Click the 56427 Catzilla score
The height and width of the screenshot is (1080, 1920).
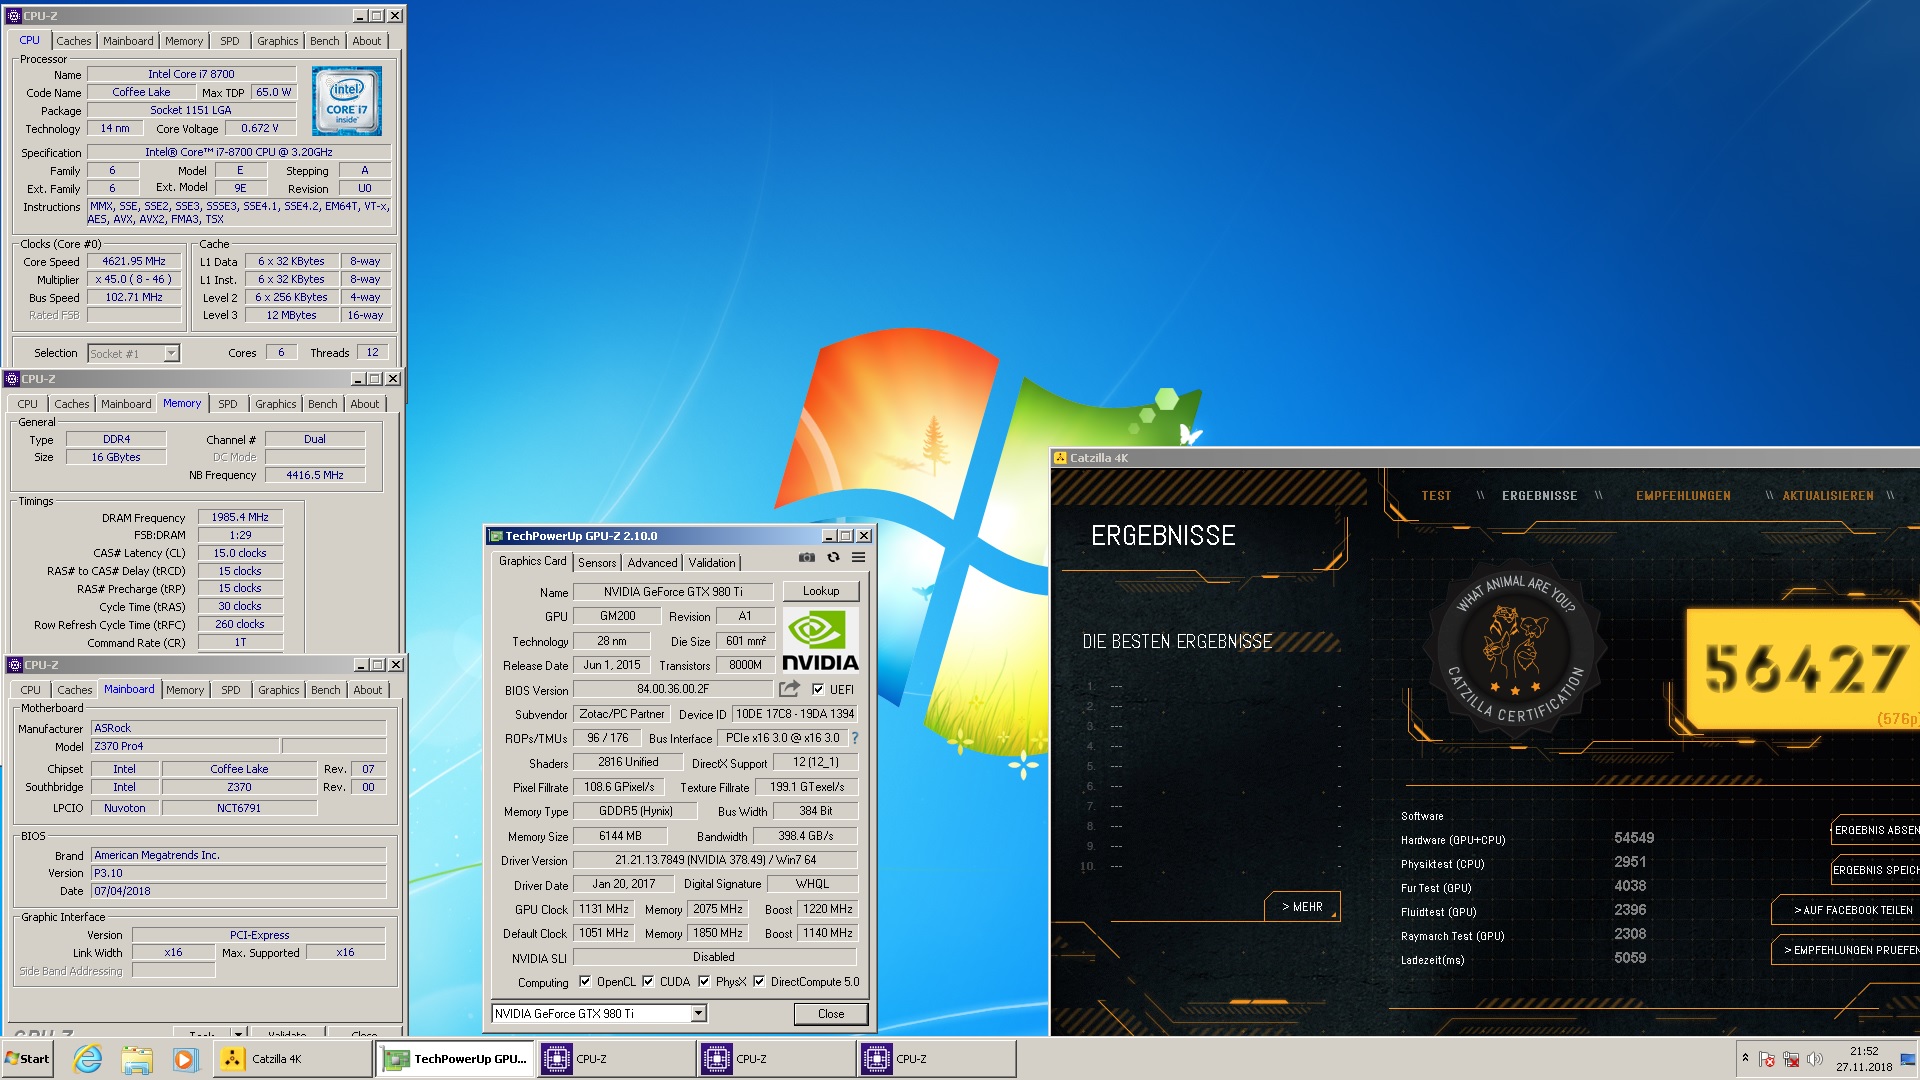(1805, 669)
